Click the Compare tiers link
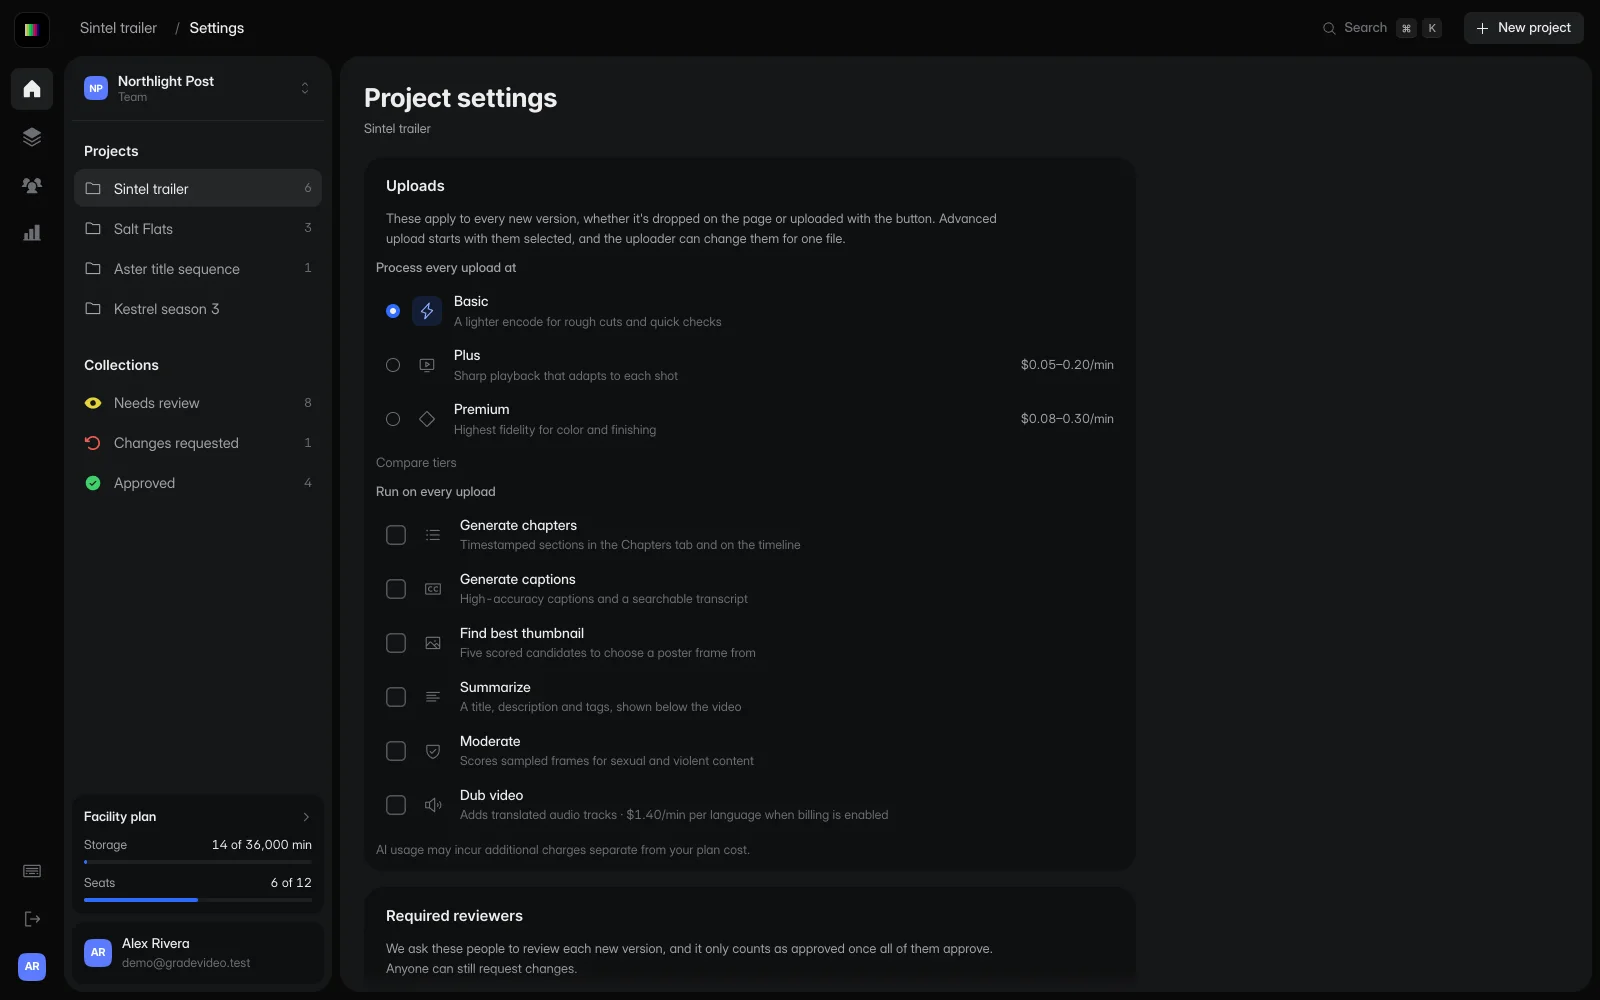The image size is (1600, 1000). click(416, 463)
